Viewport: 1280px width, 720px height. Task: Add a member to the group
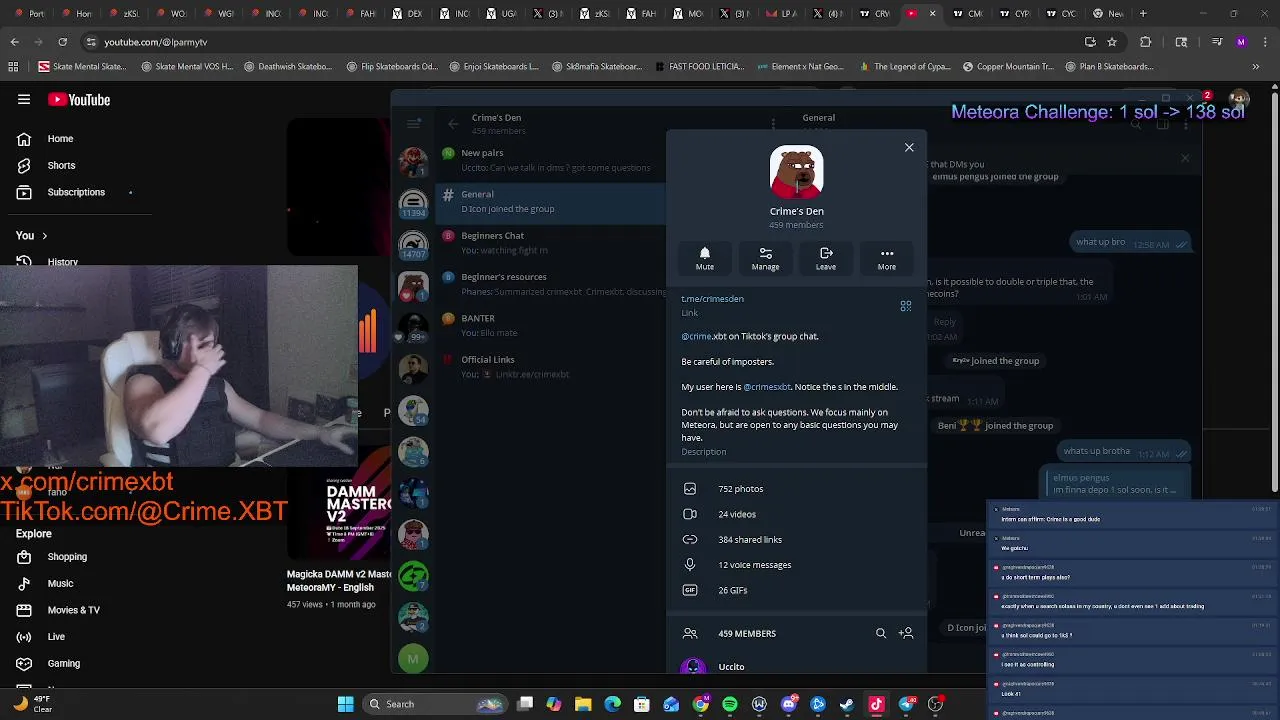(x=906, y=633)
